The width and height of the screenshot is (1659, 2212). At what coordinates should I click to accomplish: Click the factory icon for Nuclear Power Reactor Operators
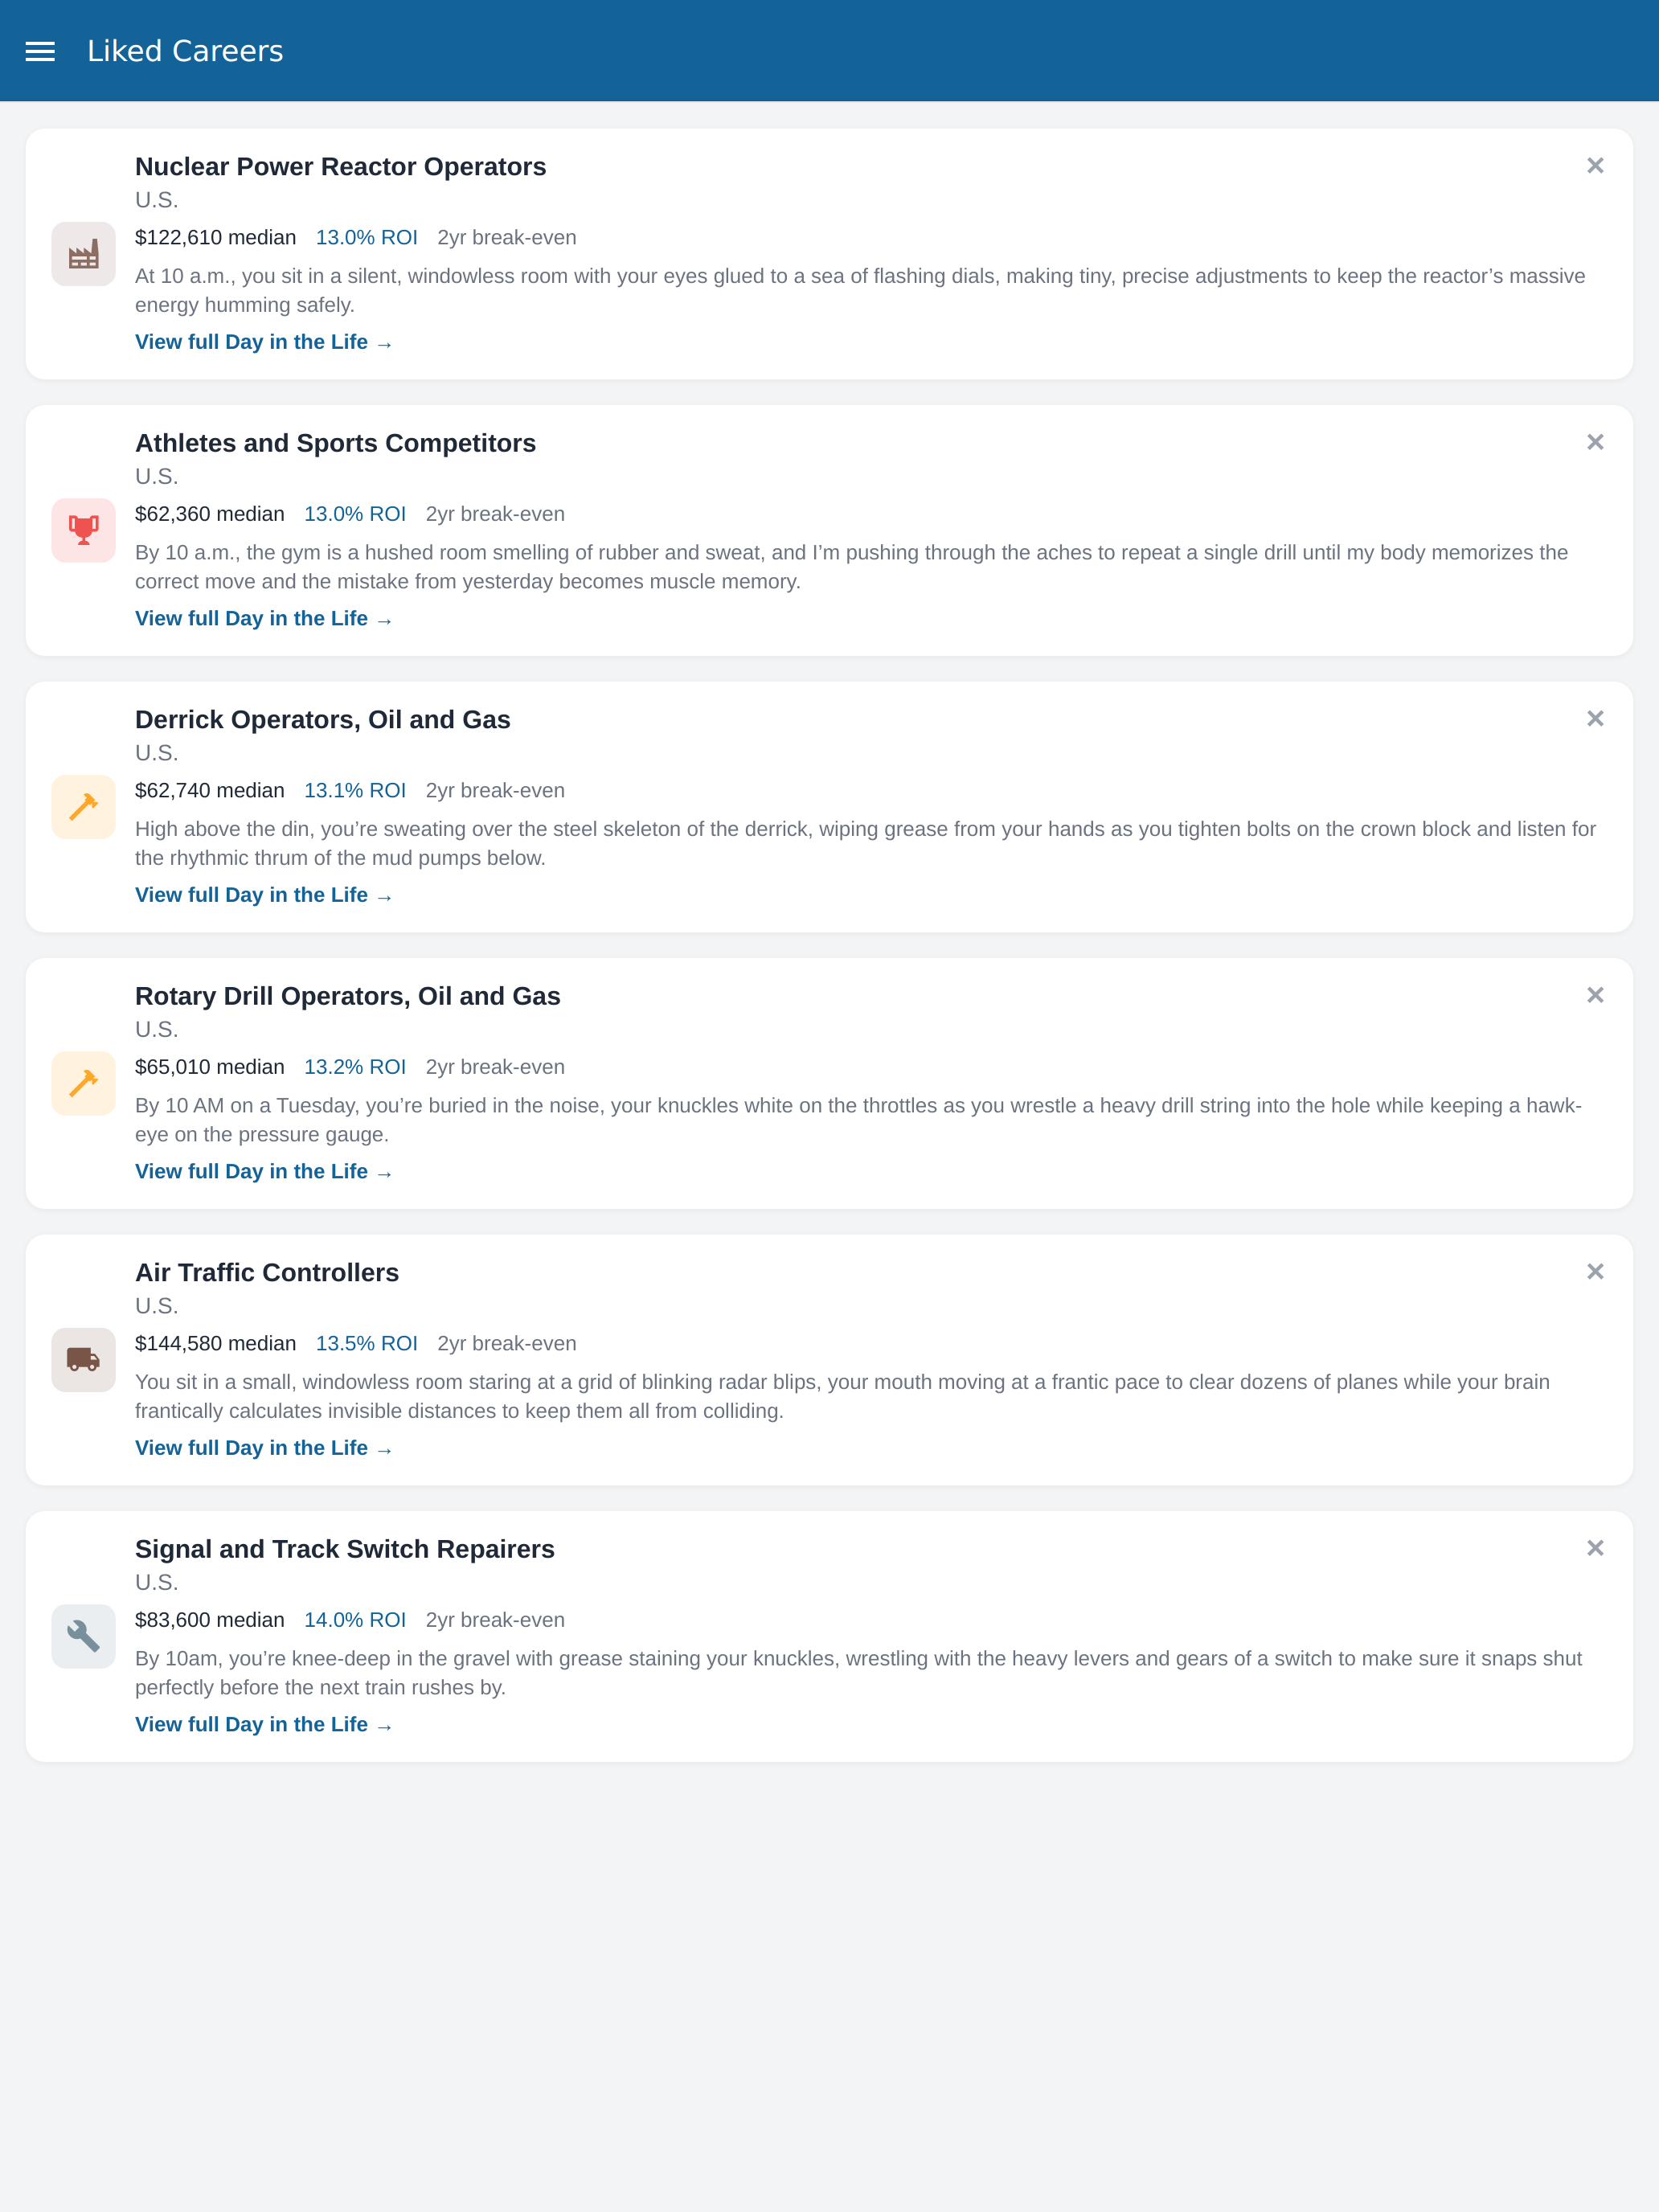(83, 254)
